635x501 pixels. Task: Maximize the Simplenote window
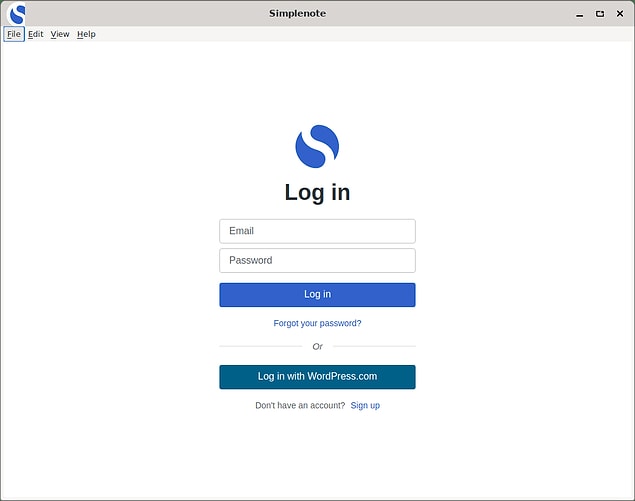600,14
